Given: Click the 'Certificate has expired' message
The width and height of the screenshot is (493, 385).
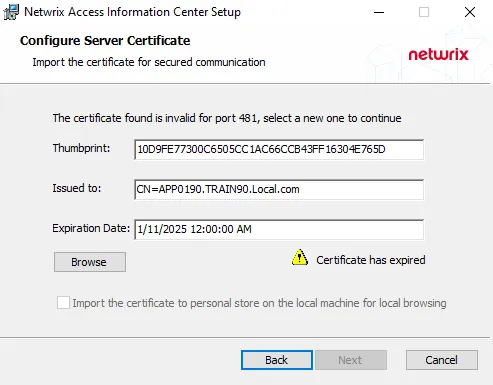Looking at the screenshot, I should [371, 260].
